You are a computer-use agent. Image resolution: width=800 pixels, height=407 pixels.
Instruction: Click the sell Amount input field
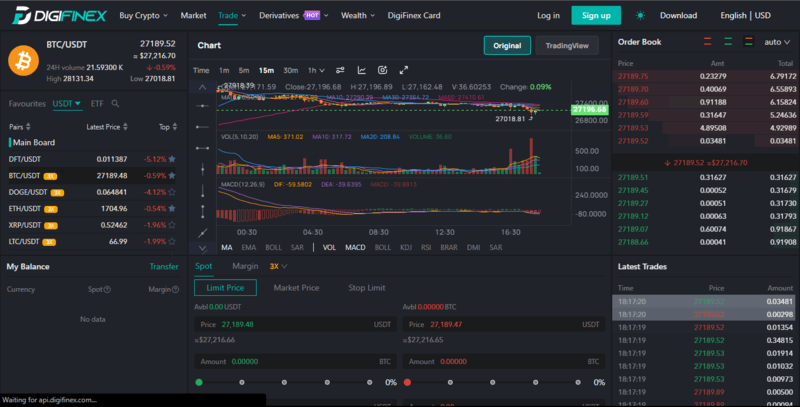click(504, 361)
